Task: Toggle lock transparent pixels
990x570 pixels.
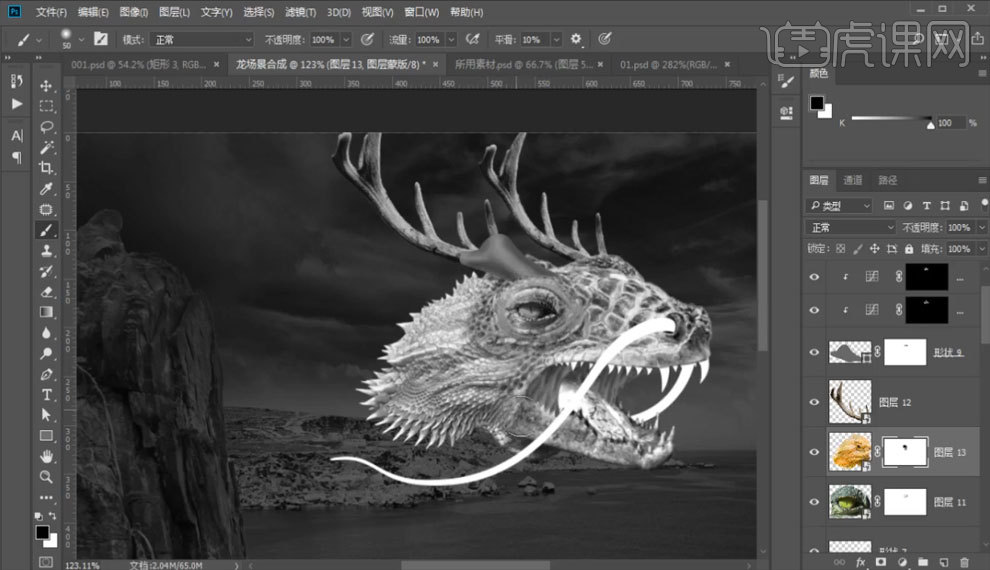Action: click(x=840, y=249)
